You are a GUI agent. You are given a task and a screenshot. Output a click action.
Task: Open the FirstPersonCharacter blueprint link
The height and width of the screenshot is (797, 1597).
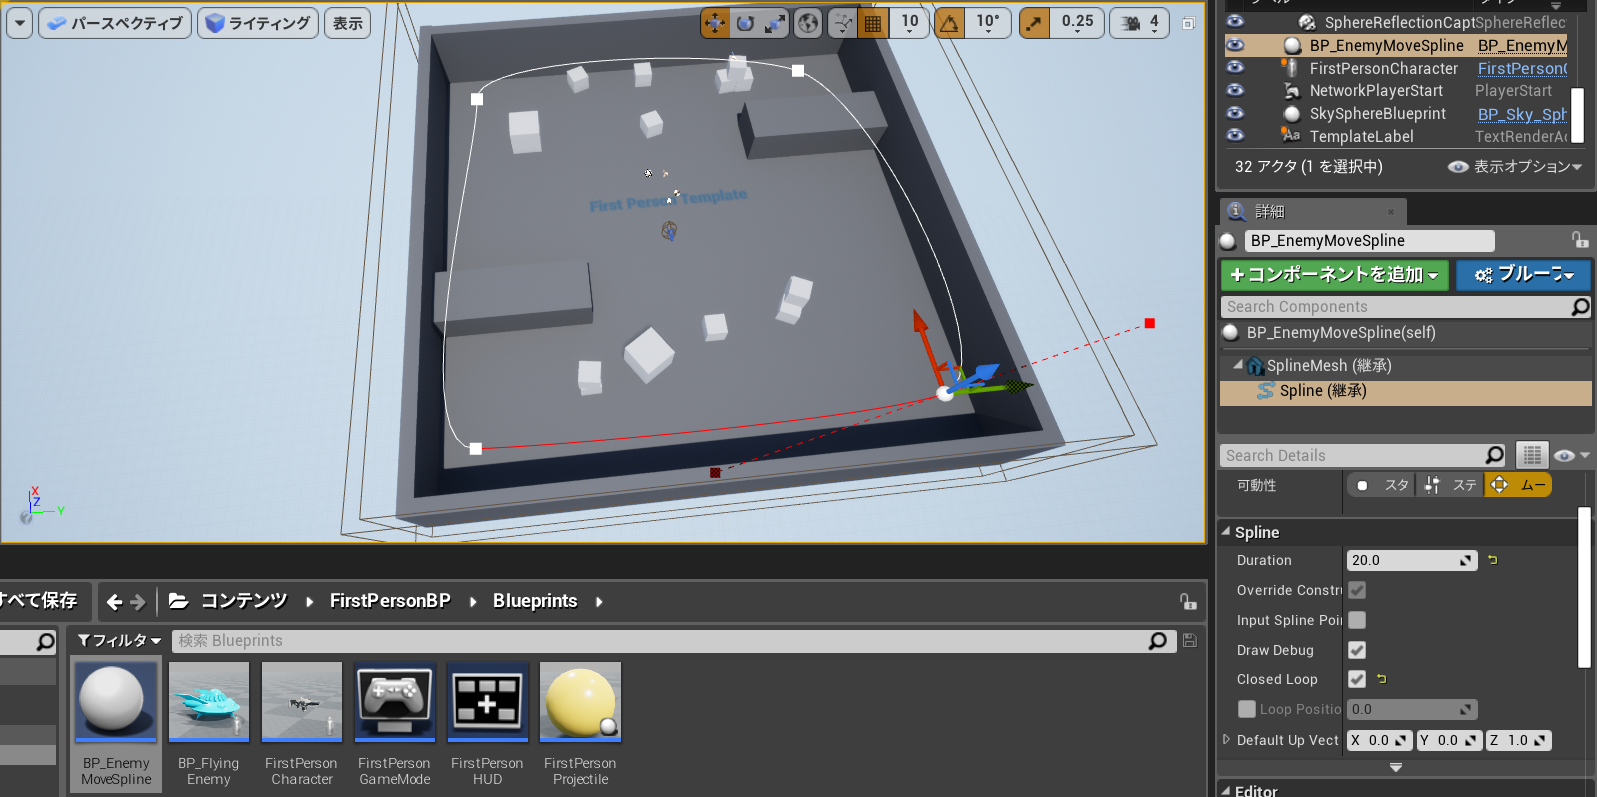pyautogui.click(x=1522, y=68)
